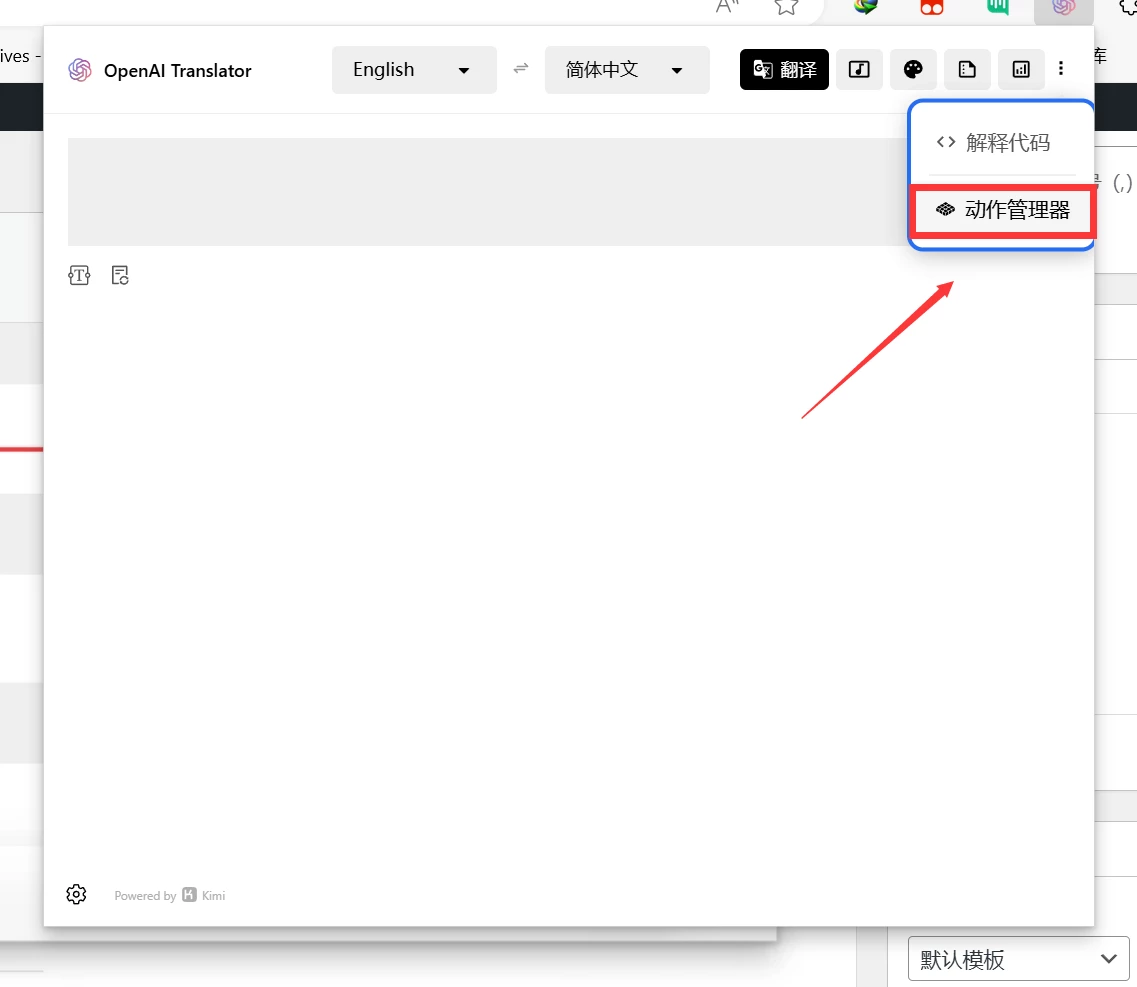Select the polishing mode music-note icon

(859, 70)
